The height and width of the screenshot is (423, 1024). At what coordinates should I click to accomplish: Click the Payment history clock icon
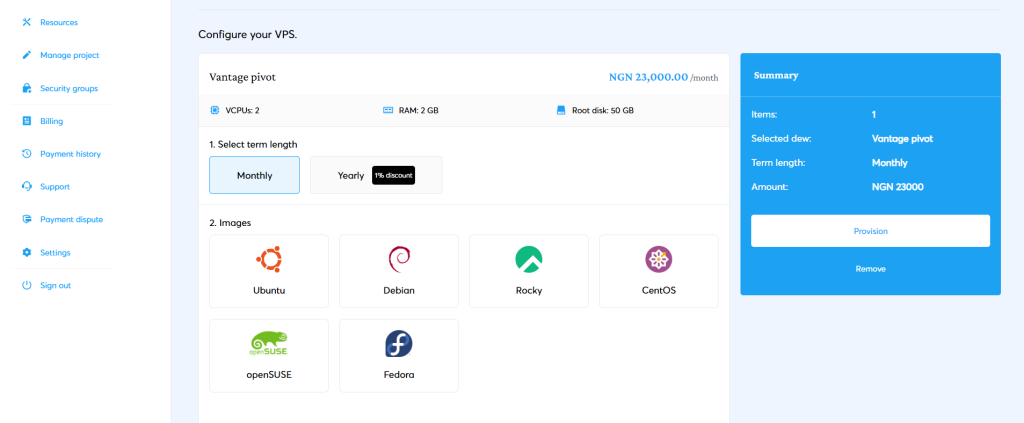(x=27, y=154)
